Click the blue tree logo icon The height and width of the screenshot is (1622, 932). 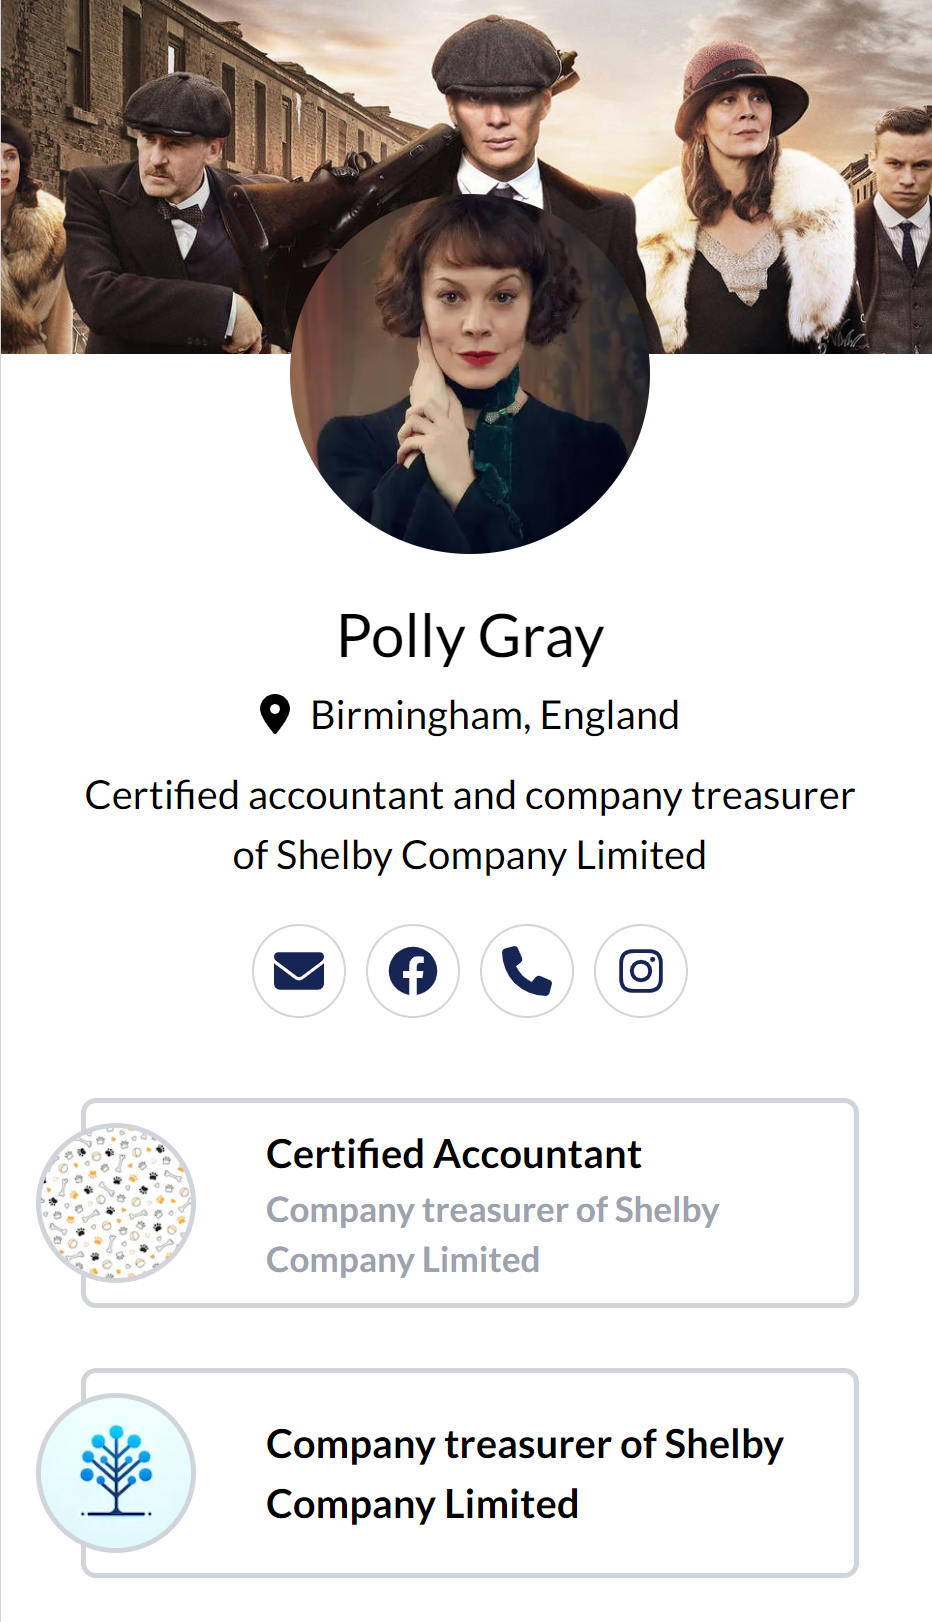(116, 1472)
